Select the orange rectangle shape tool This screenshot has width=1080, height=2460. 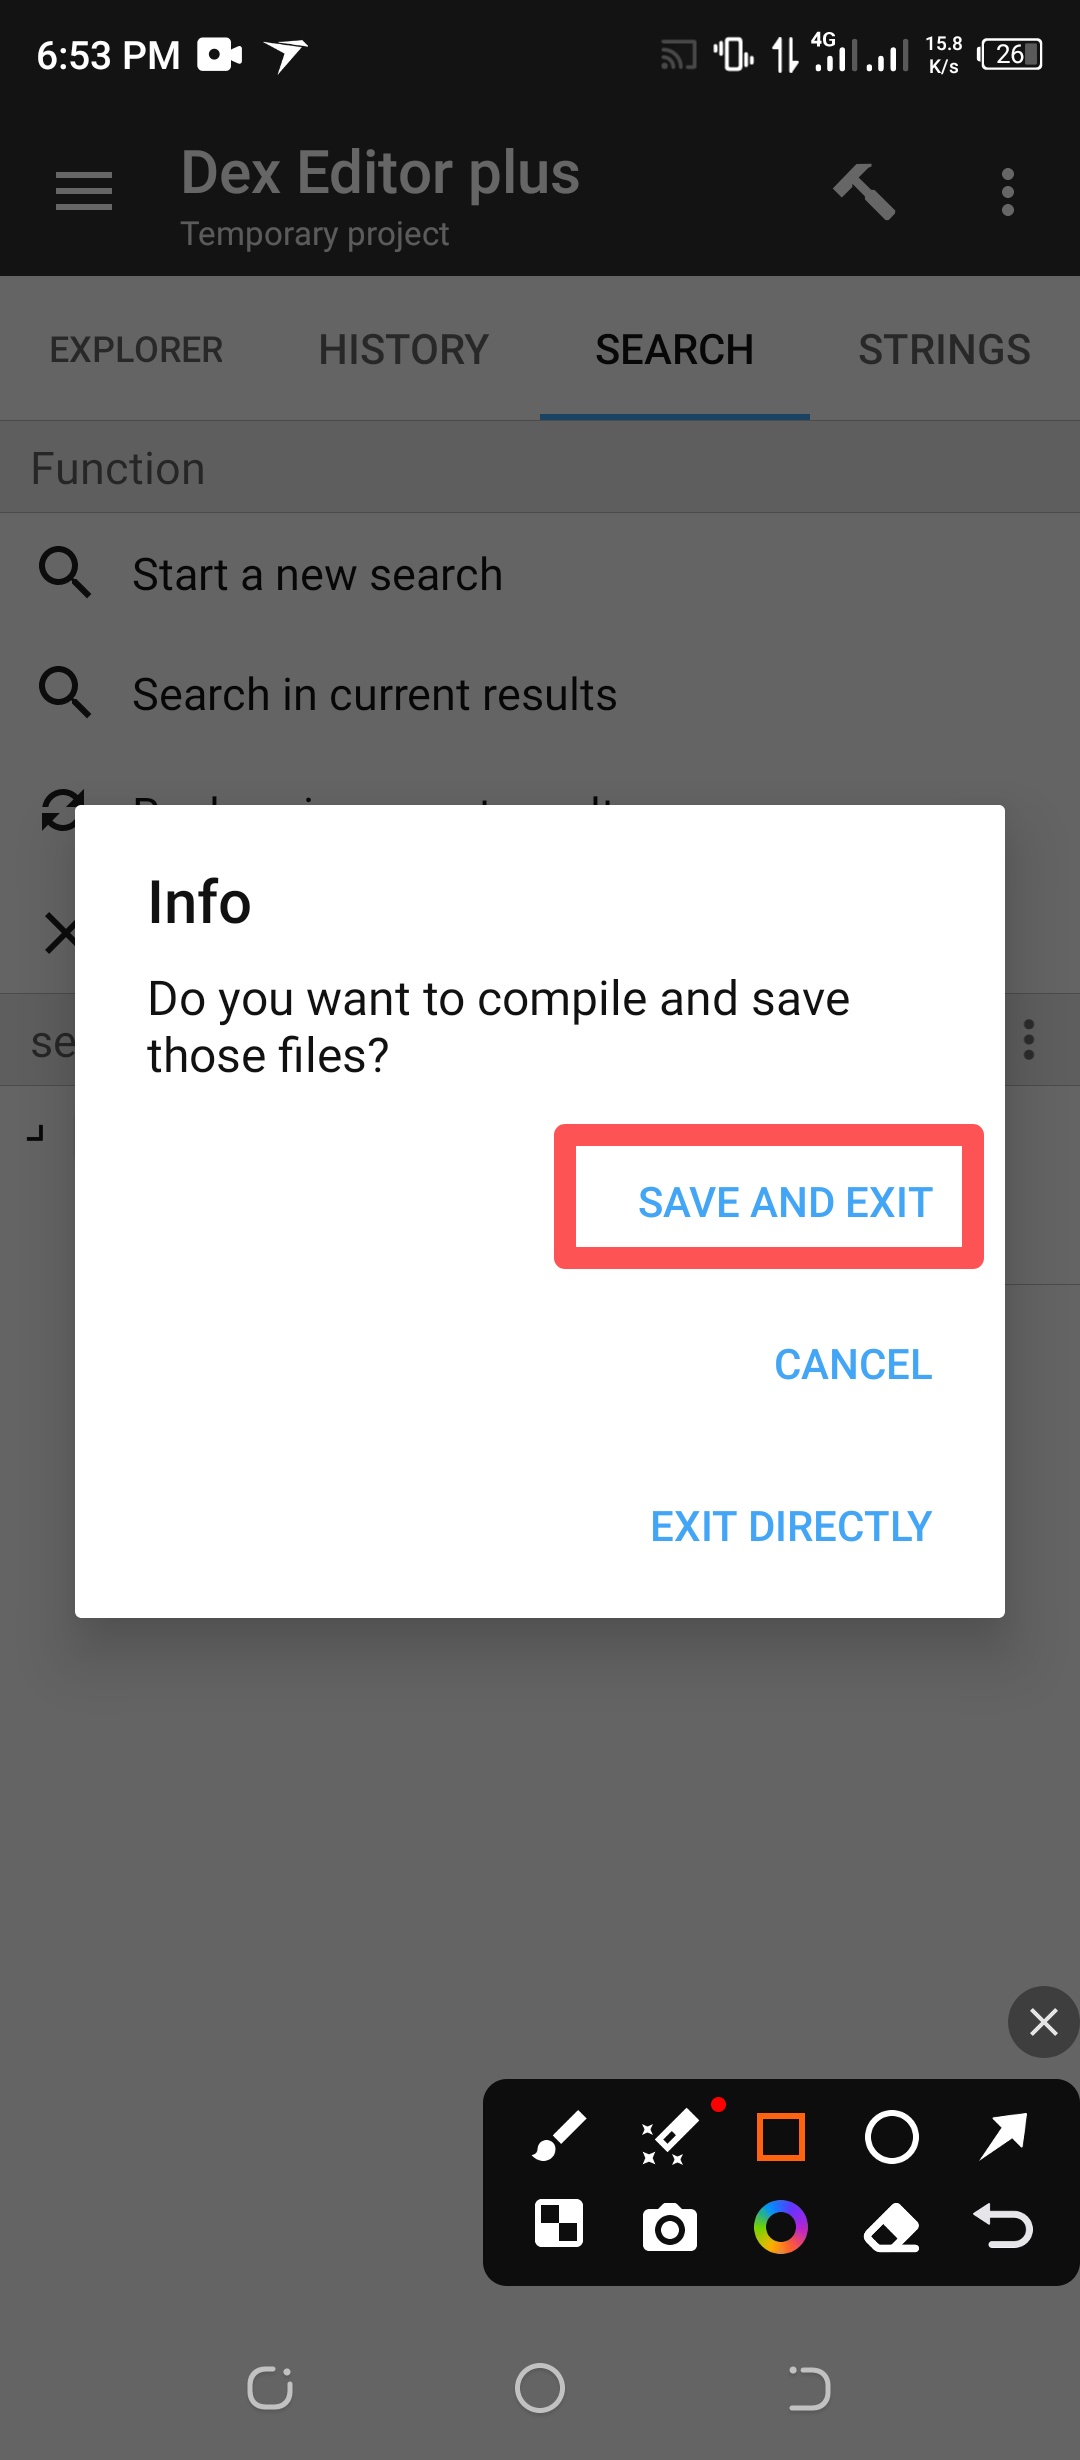click(x=781, y=2137)
